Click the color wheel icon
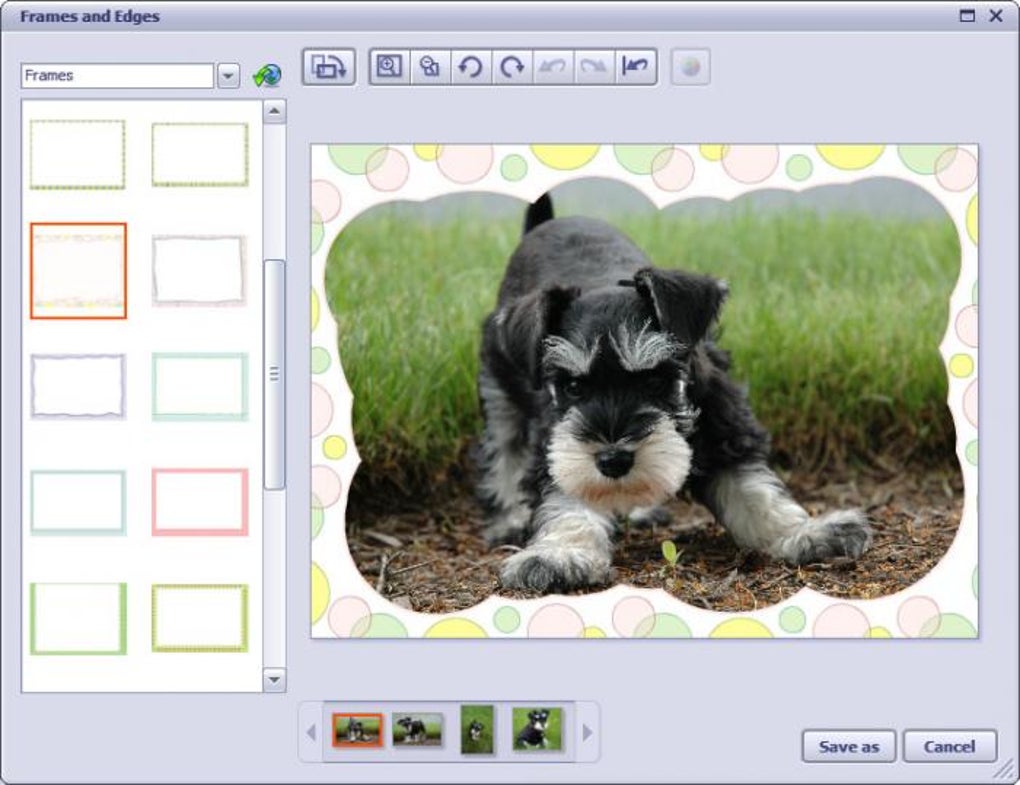Image resolution: width=1020 pixels, height=785 pixels. click(x=690, y=66)
